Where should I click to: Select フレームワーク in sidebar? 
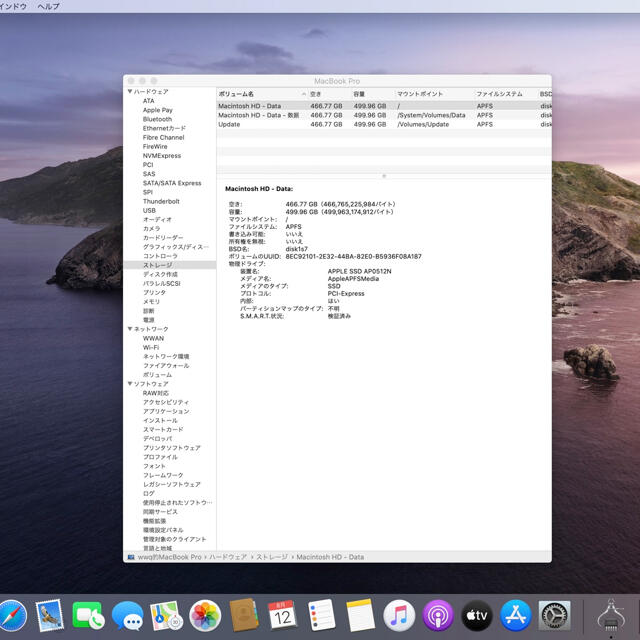point(163,475)
